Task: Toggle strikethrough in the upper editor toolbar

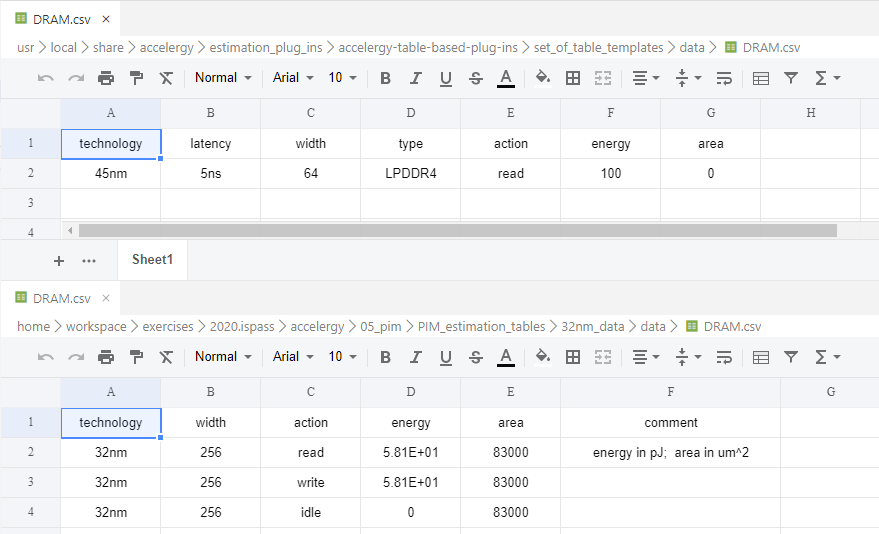Action: tap(476, 78)
